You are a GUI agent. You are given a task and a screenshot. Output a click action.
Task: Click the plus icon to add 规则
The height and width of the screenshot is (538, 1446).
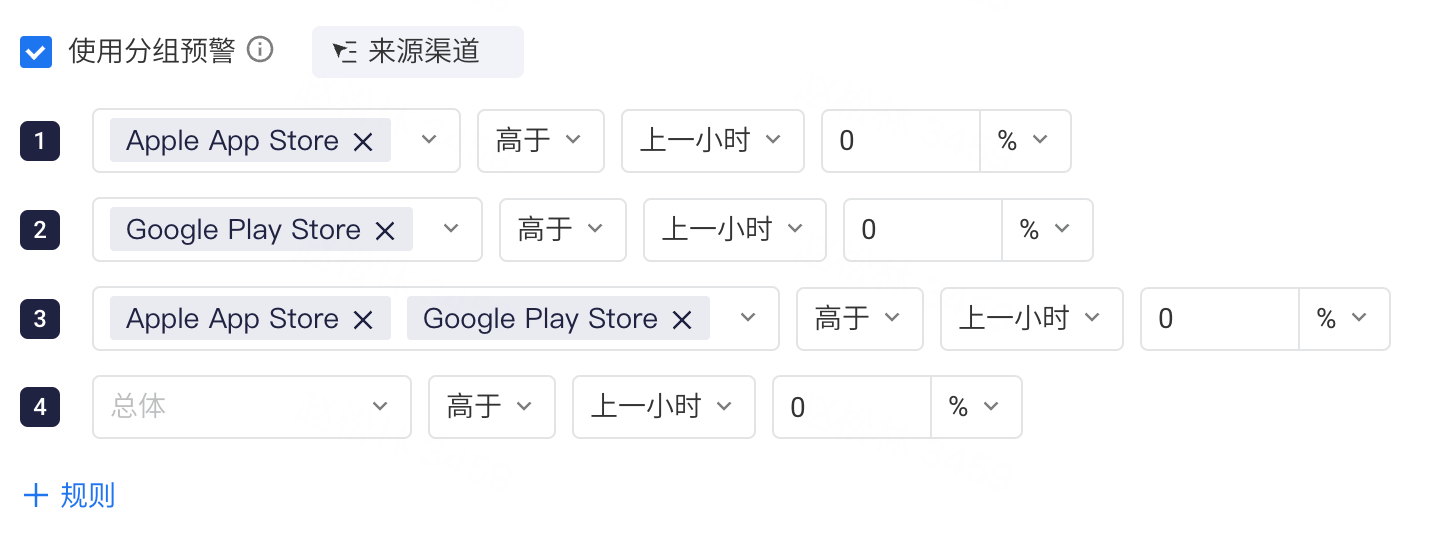(36, 495)
